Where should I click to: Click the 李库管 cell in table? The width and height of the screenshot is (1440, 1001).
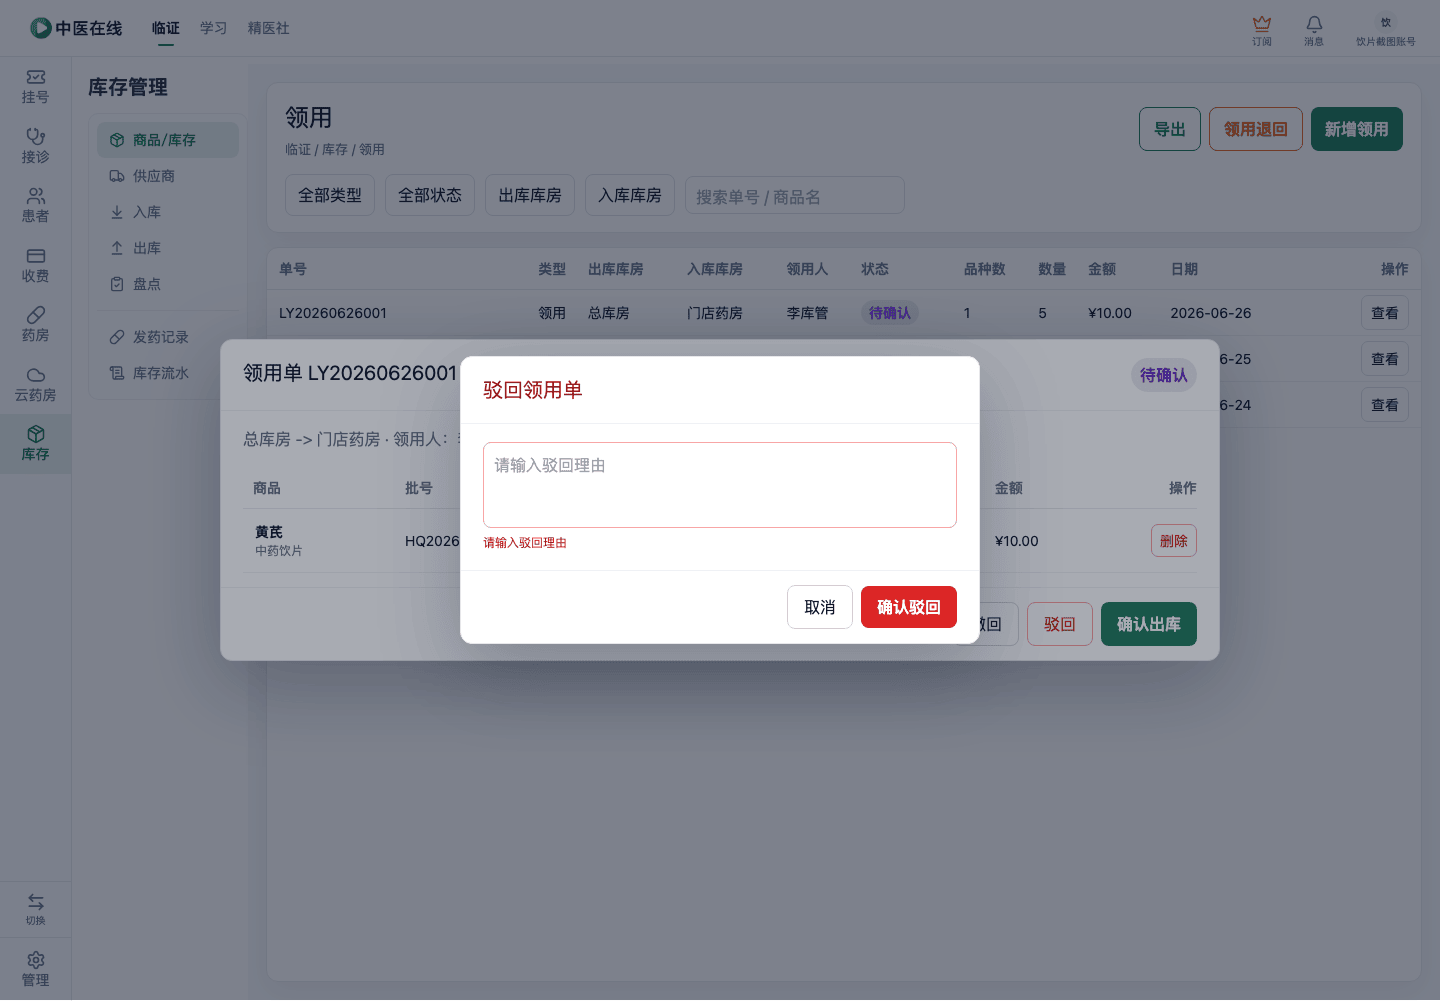pos(807,313)
